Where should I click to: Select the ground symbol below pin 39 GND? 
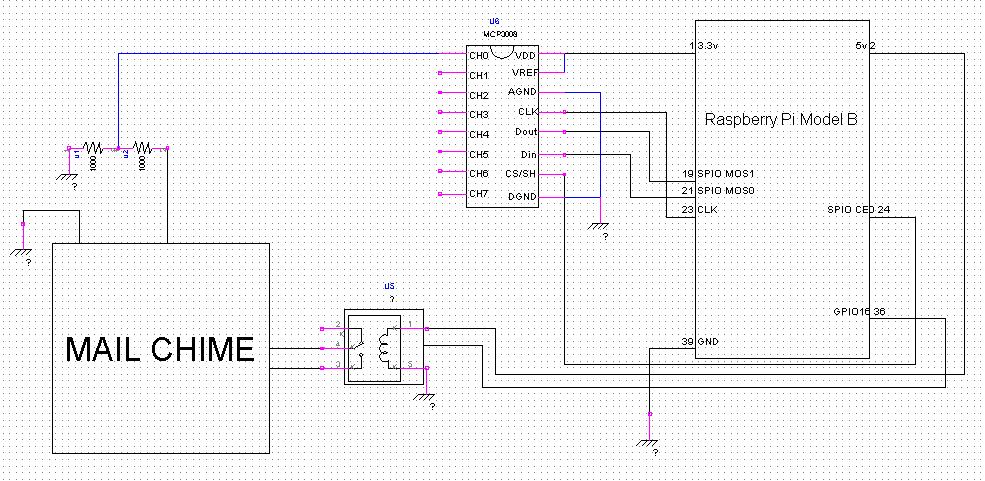pyautogui.click(x=649, y=440)
